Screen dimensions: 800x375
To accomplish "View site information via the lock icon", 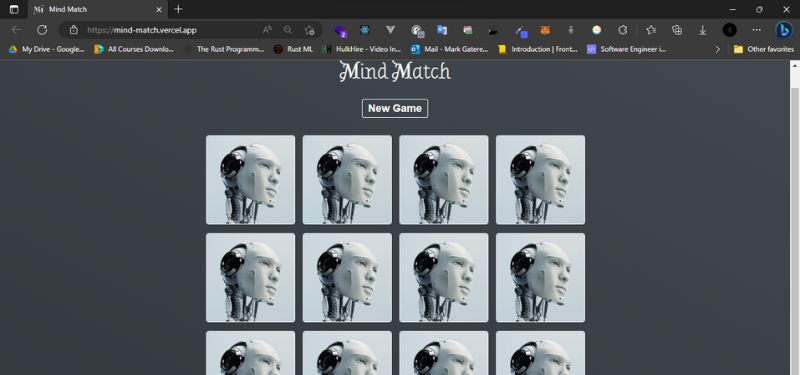I will [x=73, y=30].
